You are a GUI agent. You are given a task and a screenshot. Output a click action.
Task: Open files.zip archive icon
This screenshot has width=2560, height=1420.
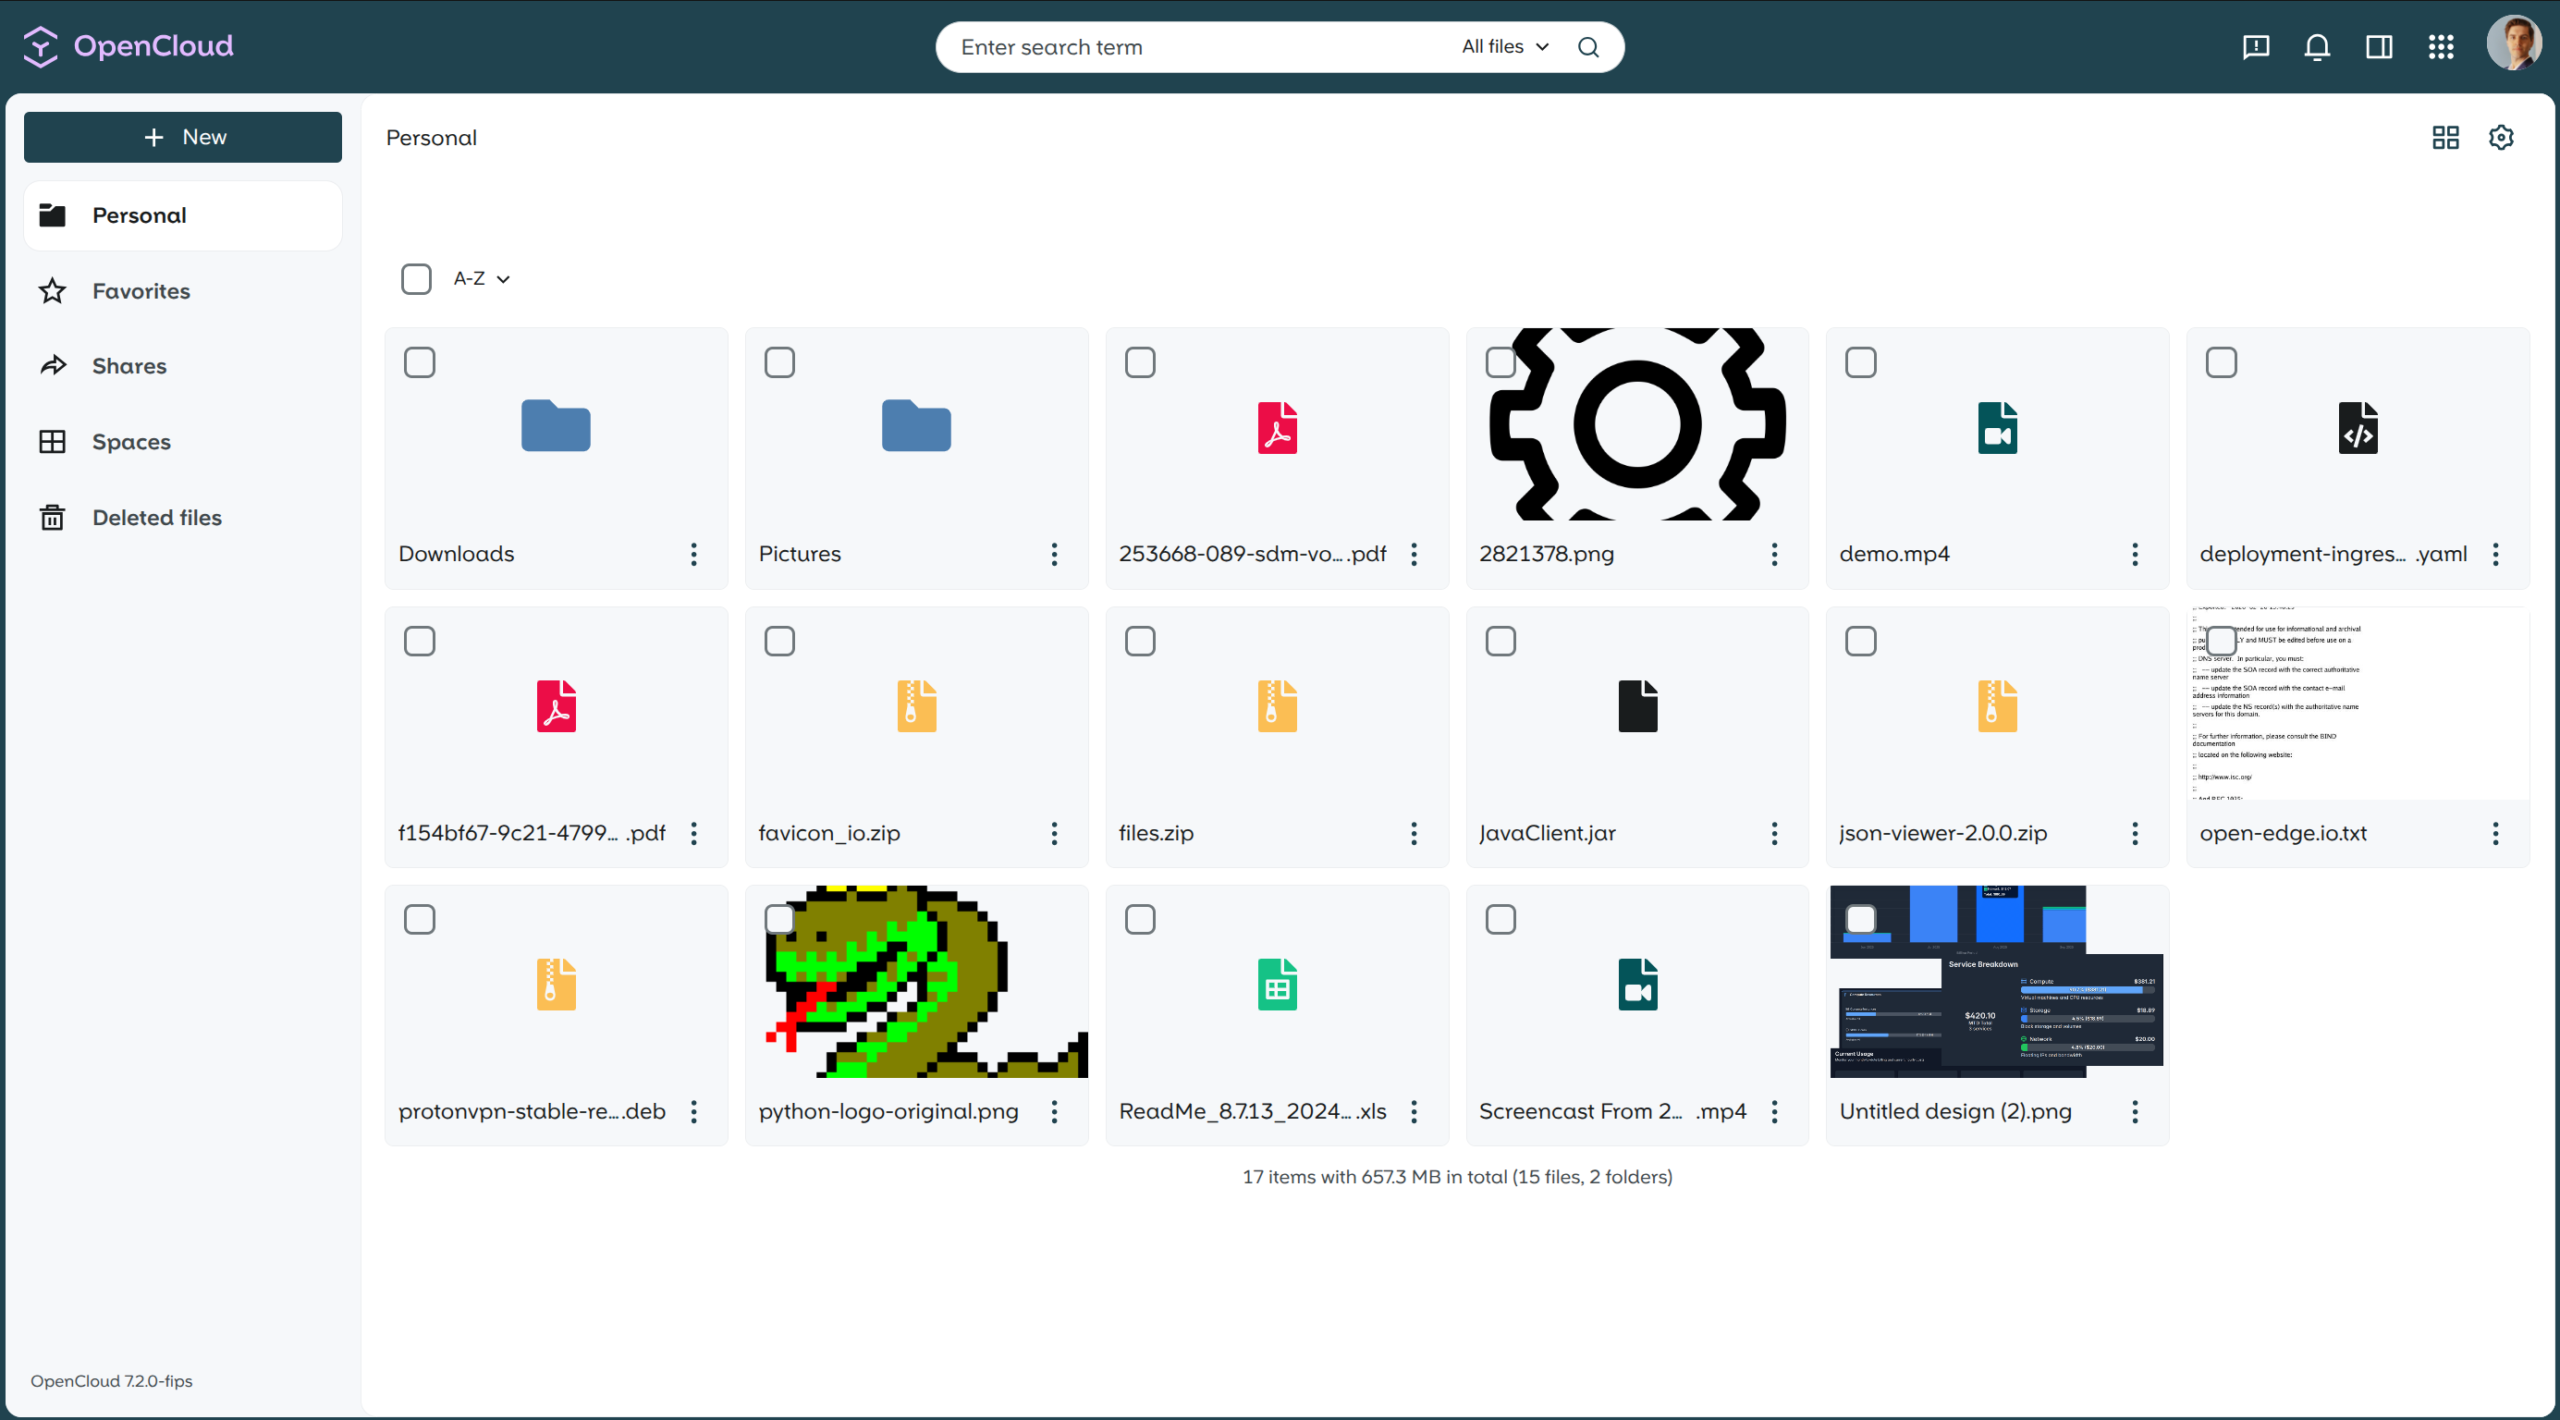1277,706
